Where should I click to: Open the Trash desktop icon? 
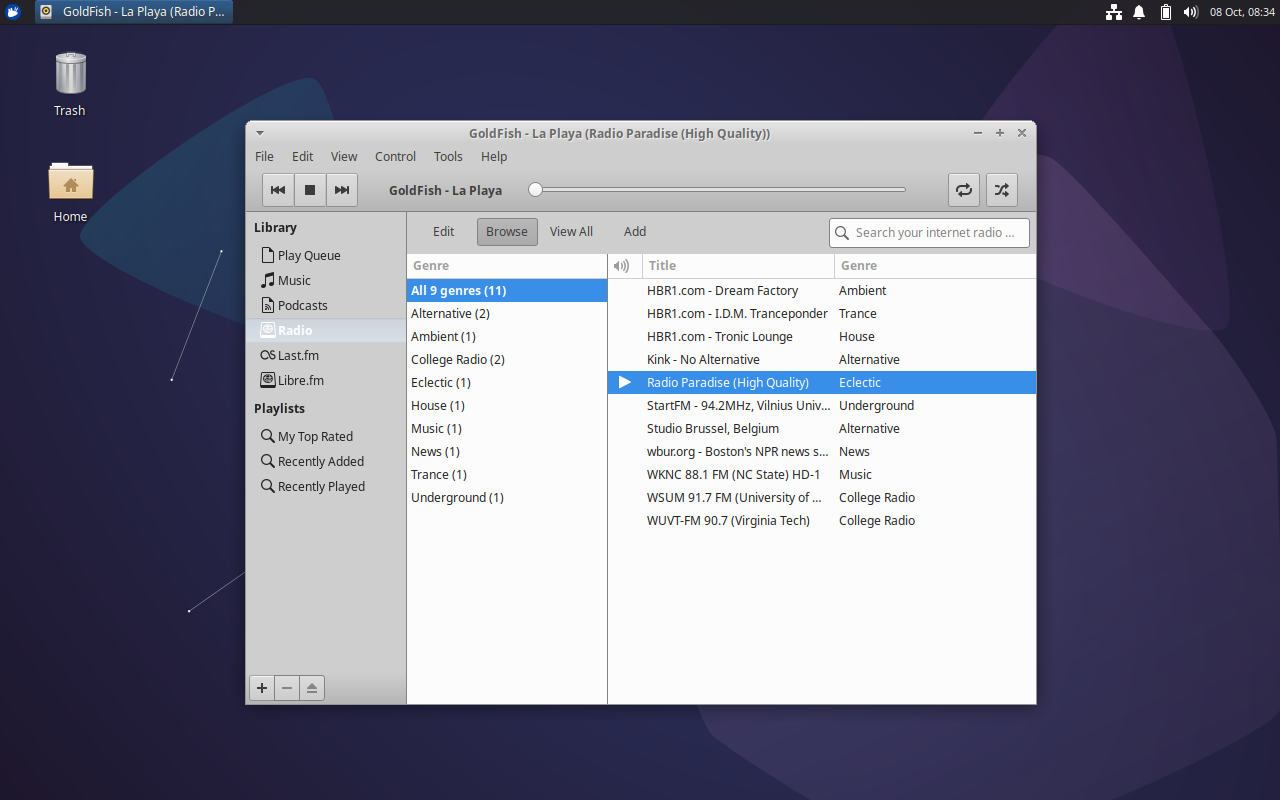(70, 84)
